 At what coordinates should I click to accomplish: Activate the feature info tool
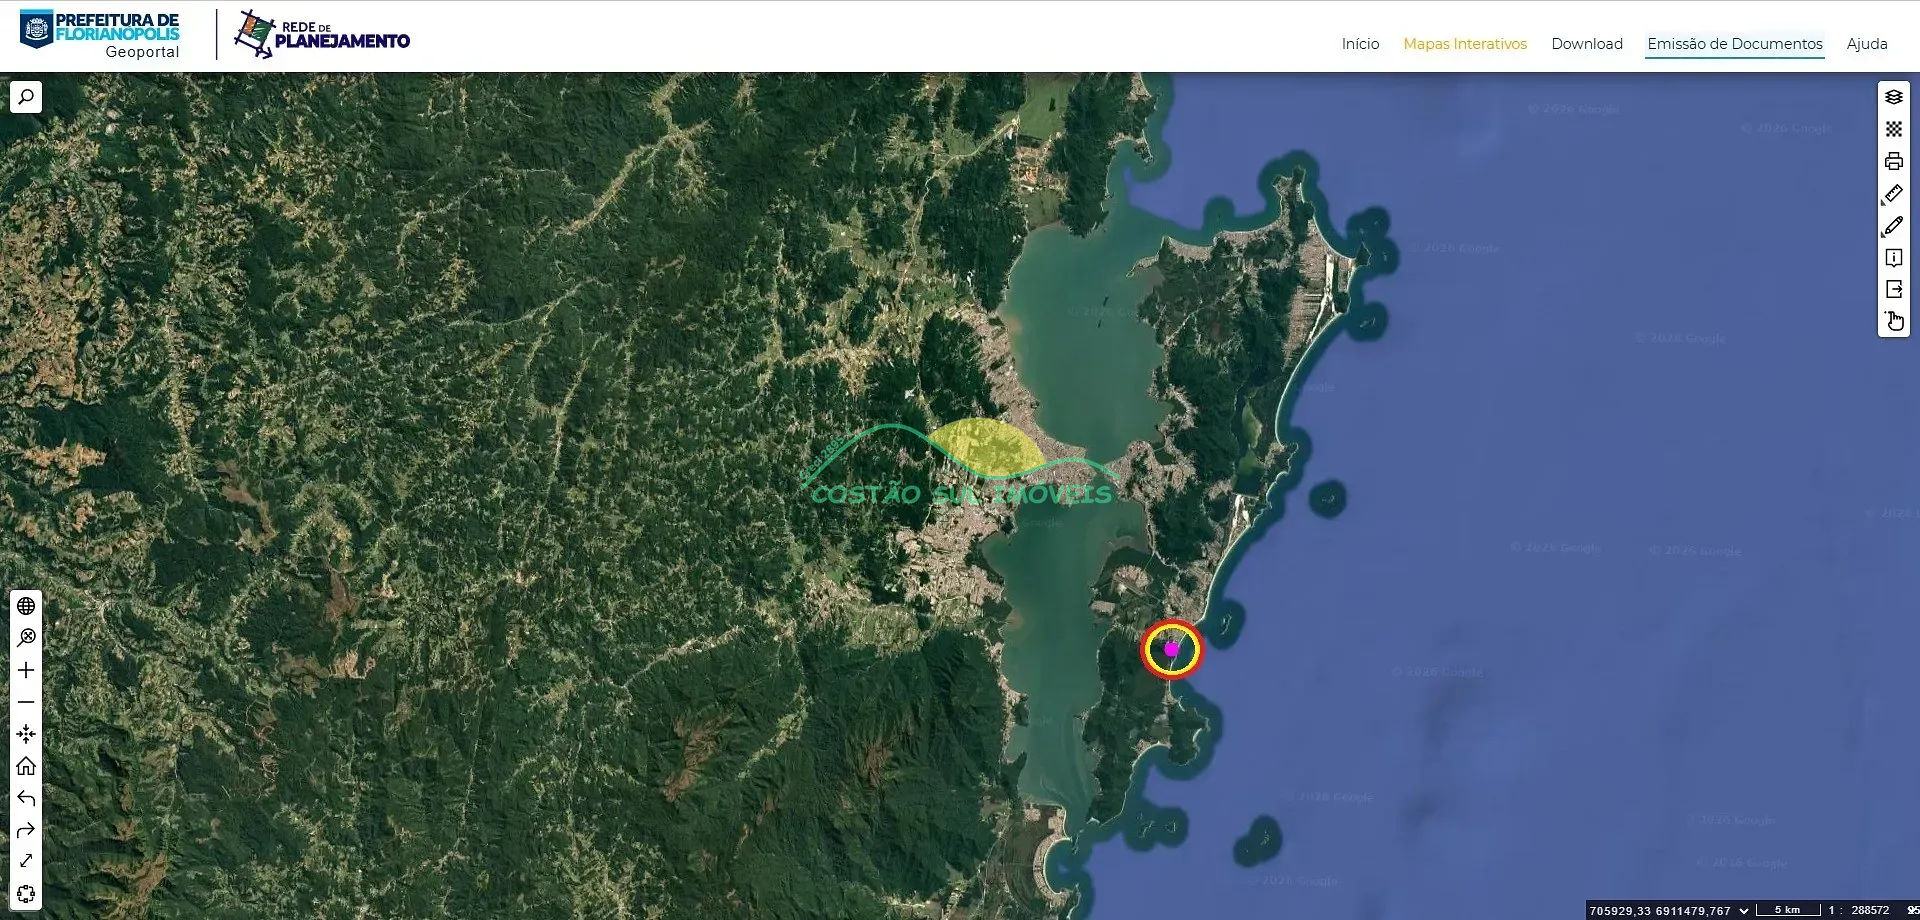coord(1894,257)
